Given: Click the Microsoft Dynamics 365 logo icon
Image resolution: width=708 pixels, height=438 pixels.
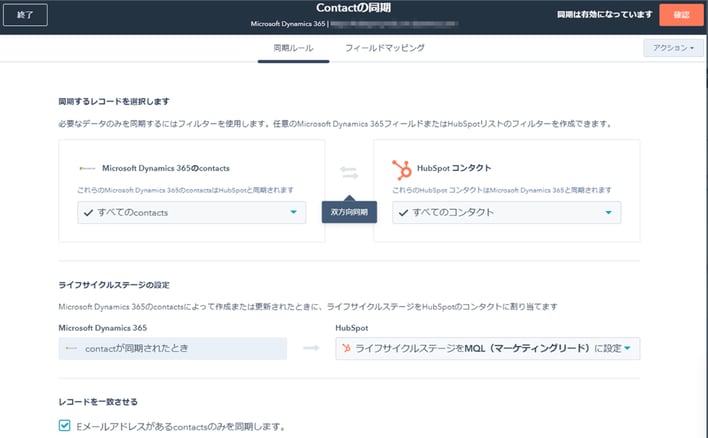Looking at the screenshot, I should (87, 168).
